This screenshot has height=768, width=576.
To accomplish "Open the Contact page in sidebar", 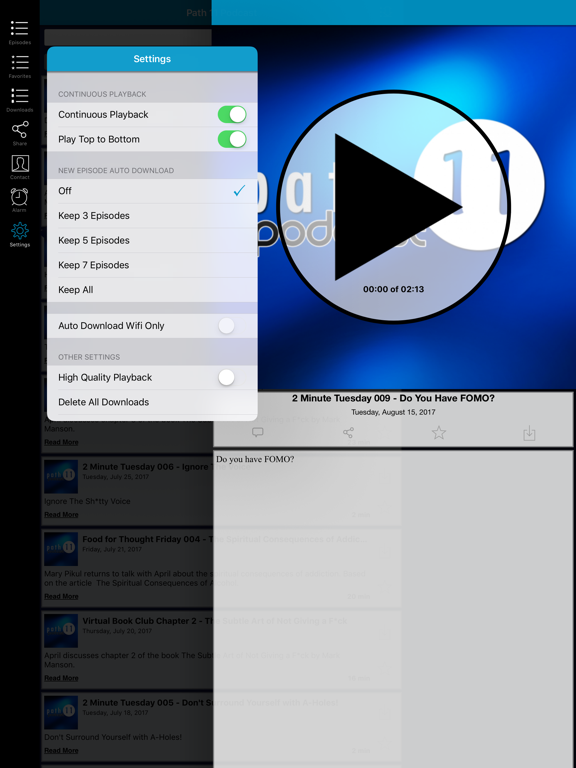I will [x=20, y=167].
